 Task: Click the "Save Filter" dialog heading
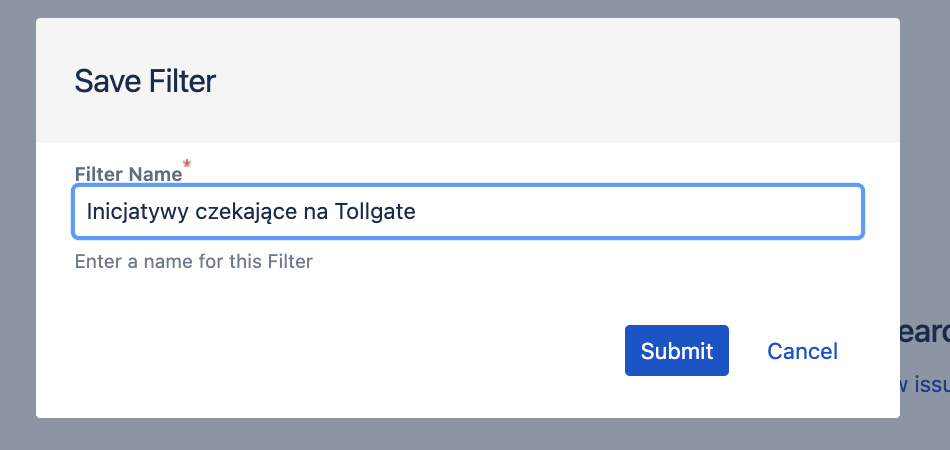[145, 81]
